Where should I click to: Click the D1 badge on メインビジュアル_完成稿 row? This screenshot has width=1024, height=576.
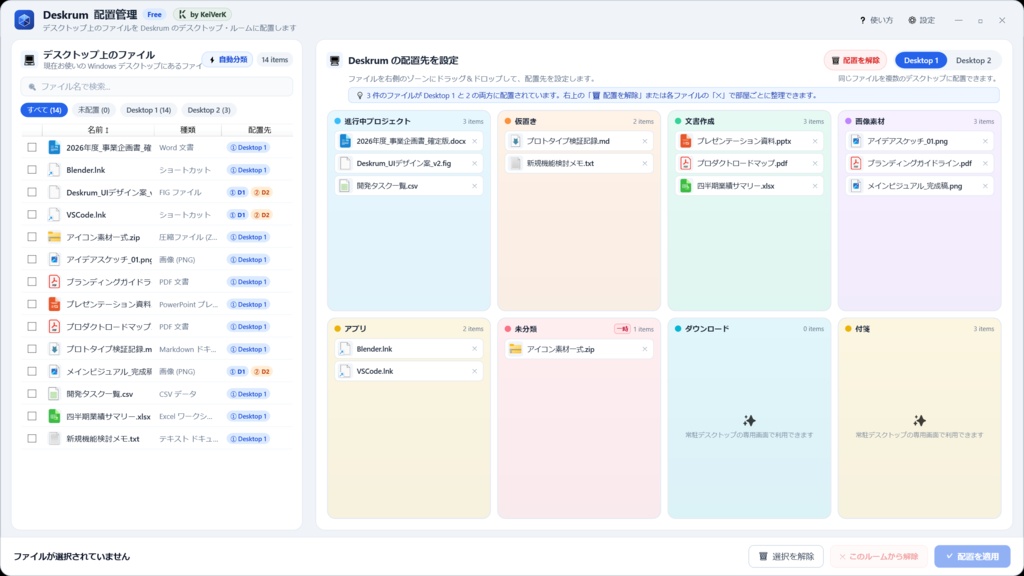[238, 372]
